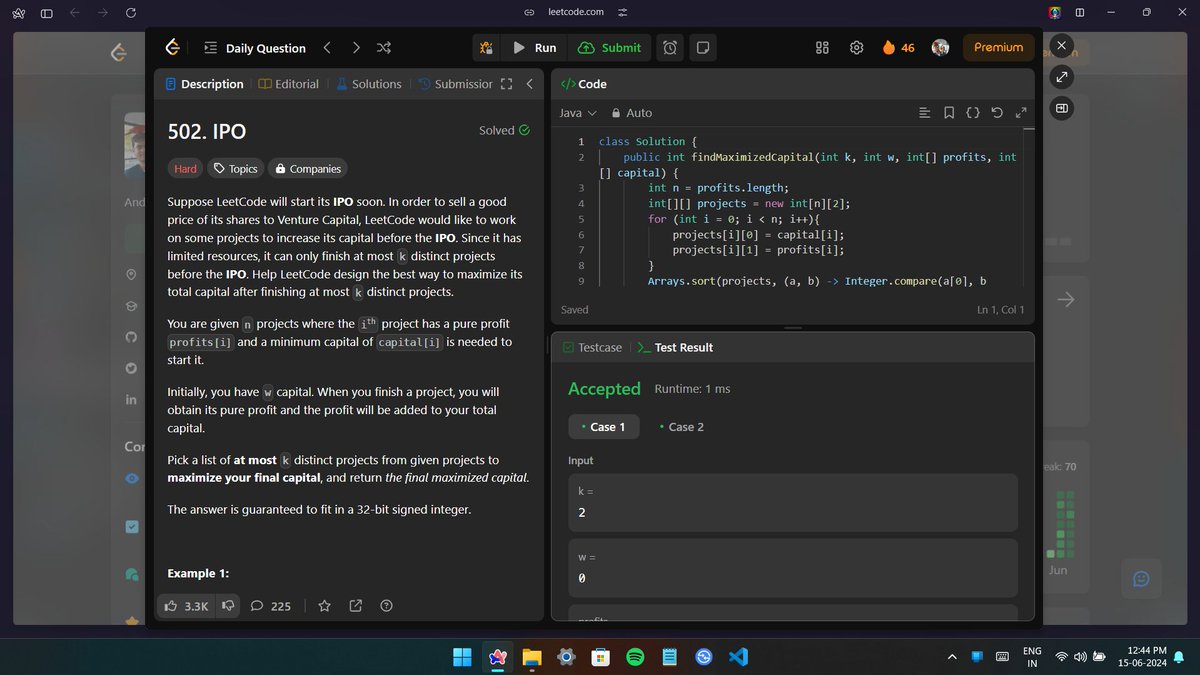This screenshot has height=675, width=1200.
Task: Expand the Topics tag
Action: (236, 169)
